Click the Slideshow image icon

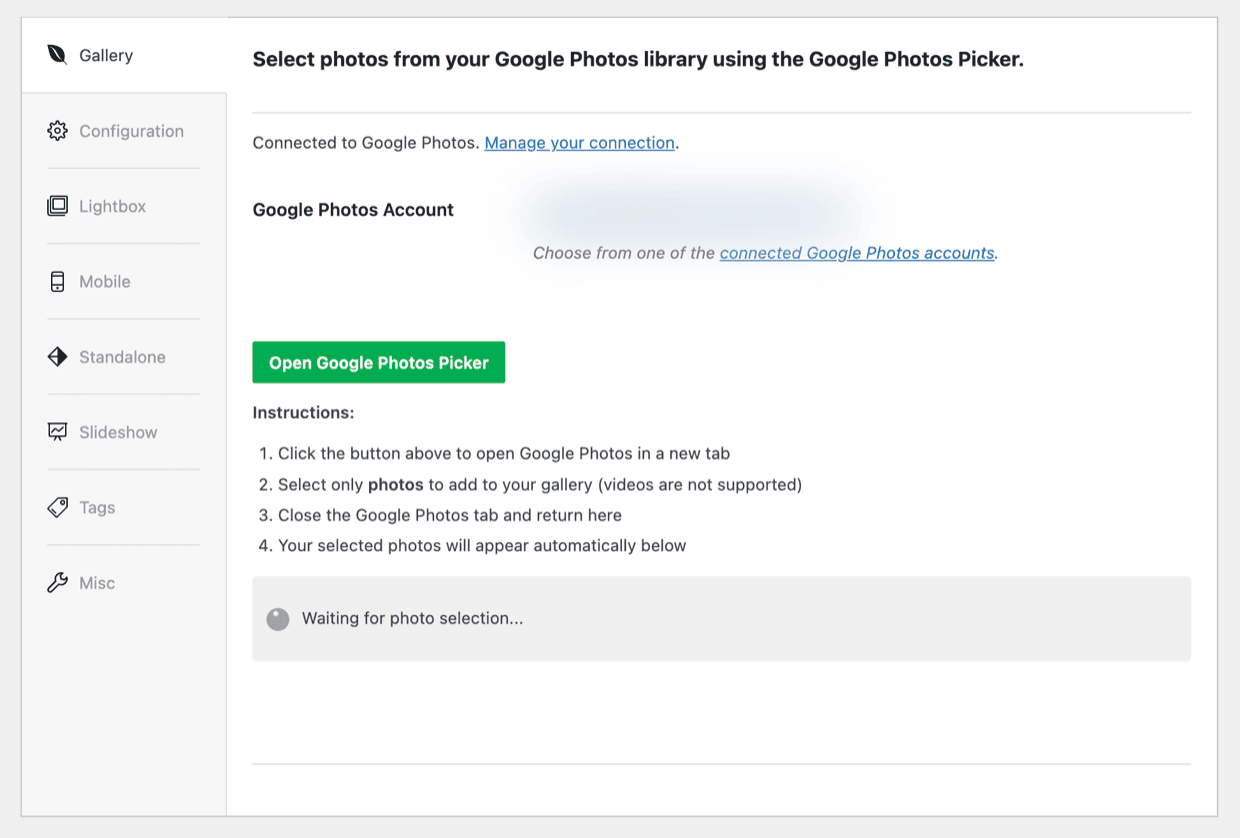pyautogui.click(x=57, y=431)
